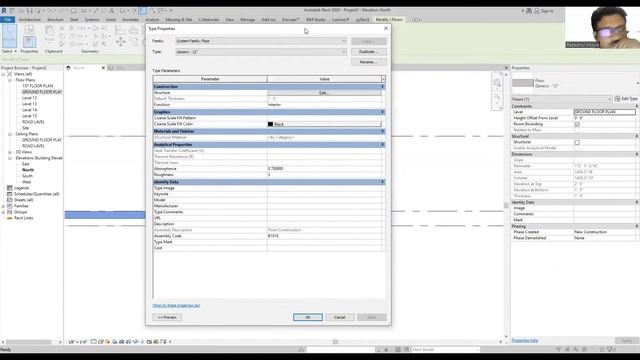
Task: Collapse the Floor Plans tree node
Action: [10, 80]
